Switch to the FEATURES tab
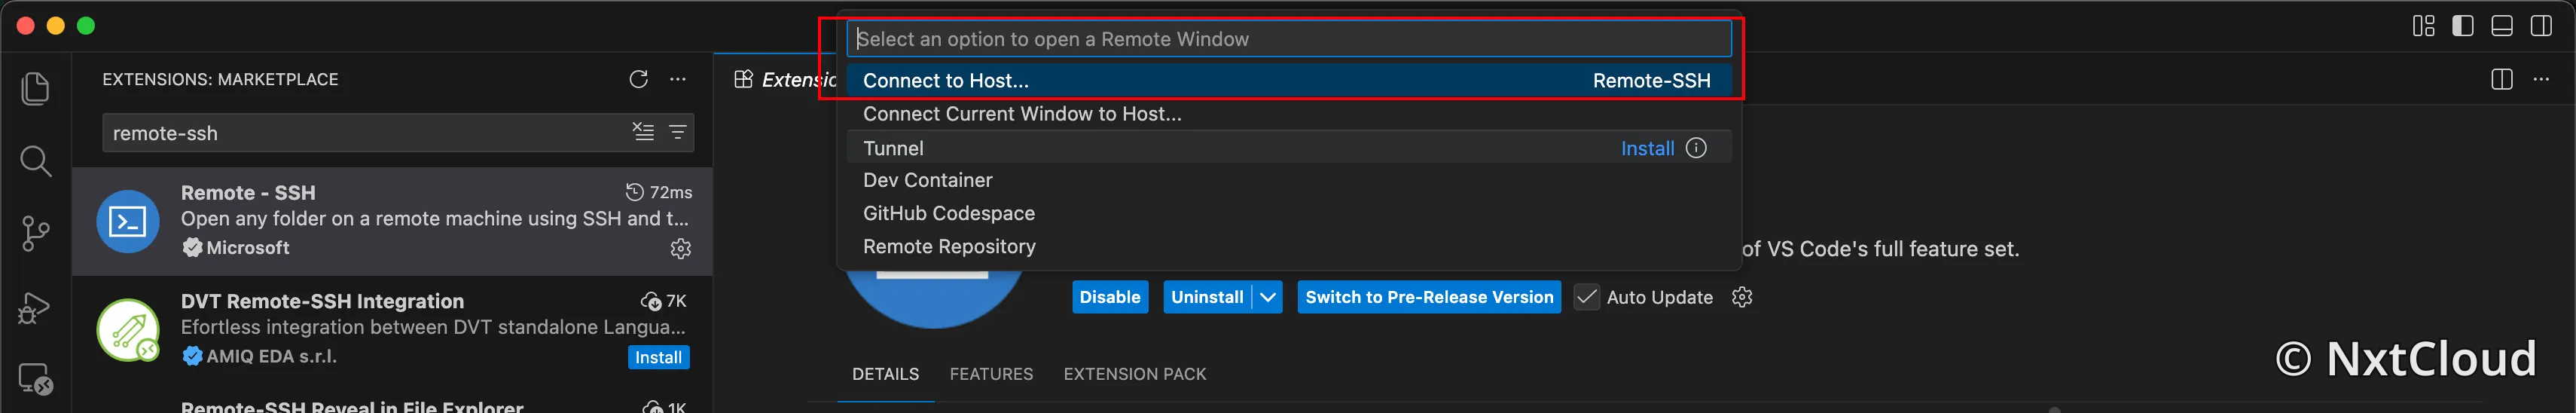This screenshot has height=413, width=2576. (x=991, y=374)
